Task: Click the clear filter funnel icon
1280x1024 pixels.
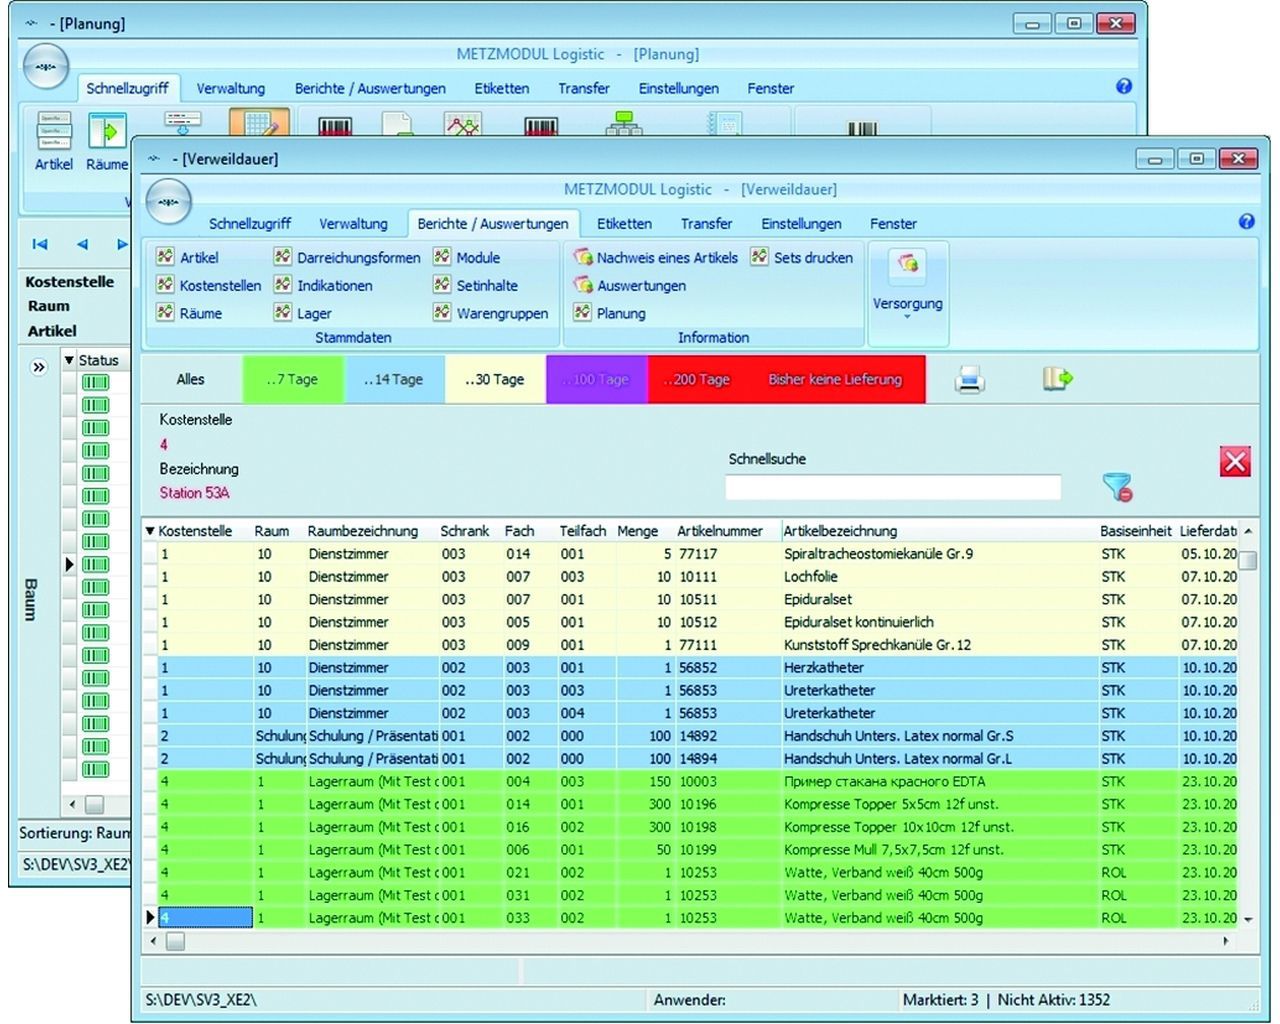Action: pos(1117,487)
